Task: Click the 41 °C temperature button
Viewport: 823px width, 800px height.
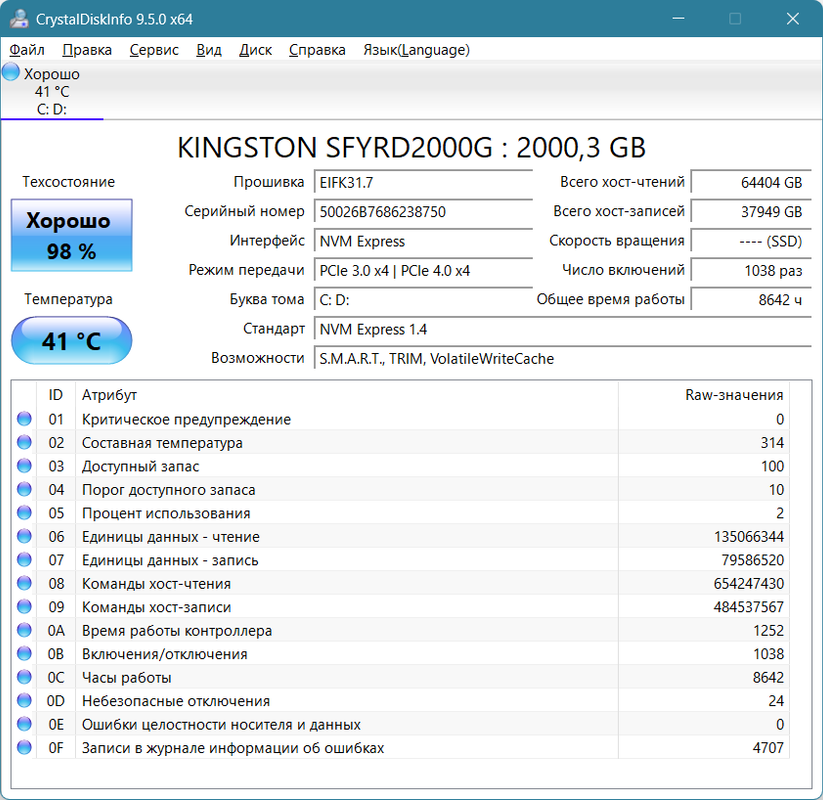Action: [x=71, y=340]
